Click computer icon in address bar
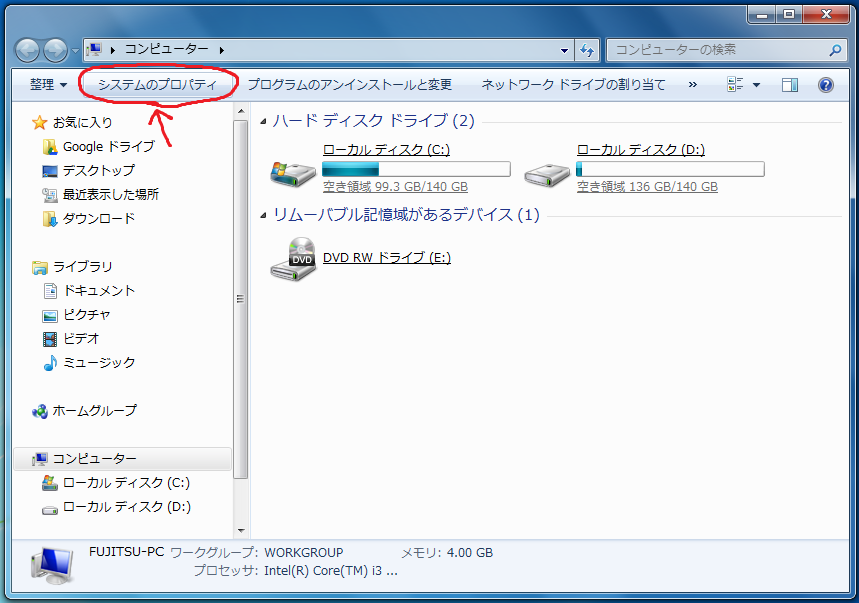859x603 pixels. [x=94, y=50]
